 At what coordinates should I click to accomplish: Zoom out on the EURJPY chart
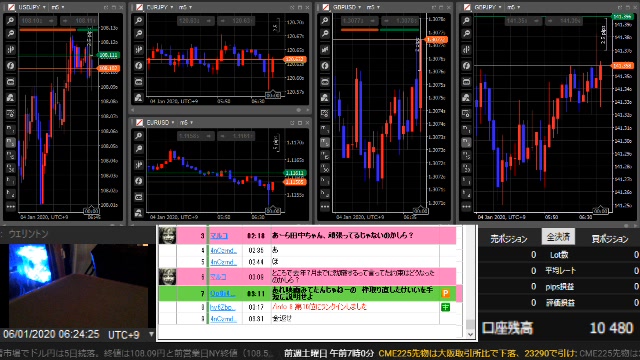139,33
